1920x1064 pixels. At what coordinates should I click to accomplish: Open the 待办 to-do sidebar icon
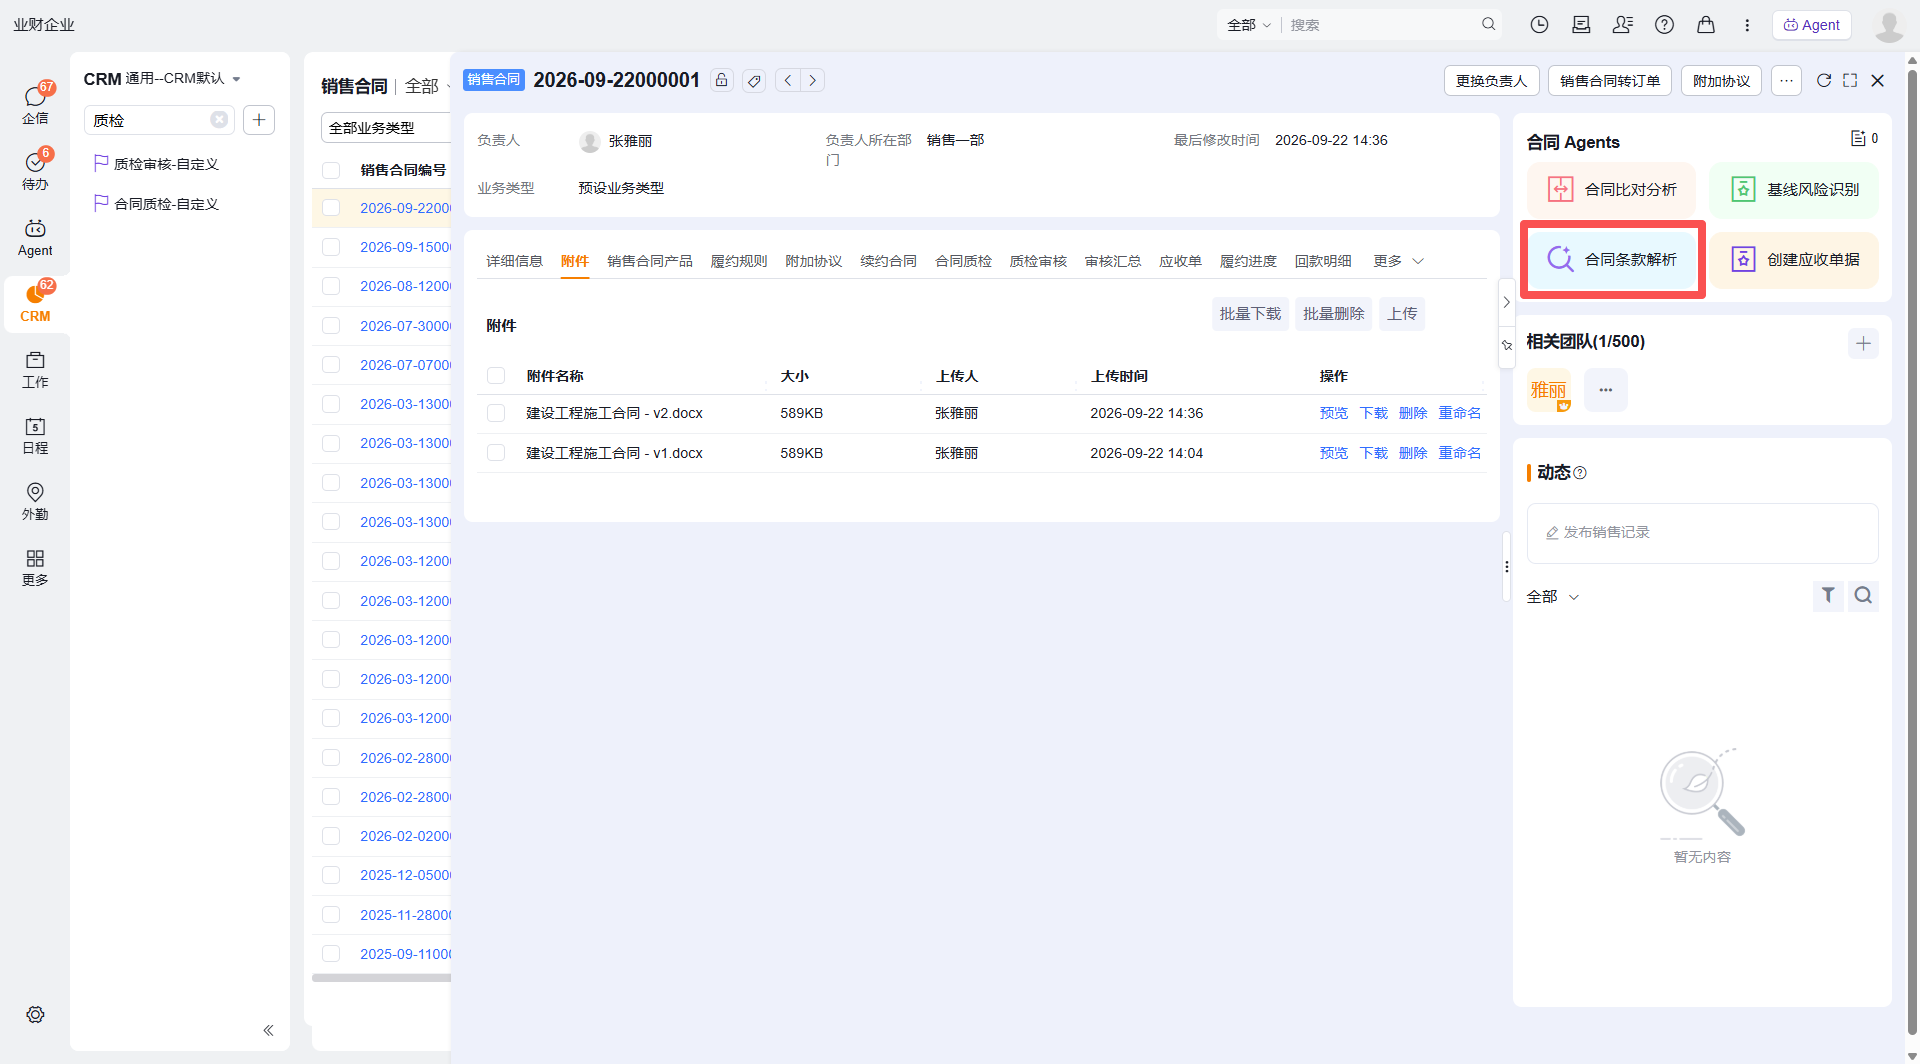click(35, 169)
